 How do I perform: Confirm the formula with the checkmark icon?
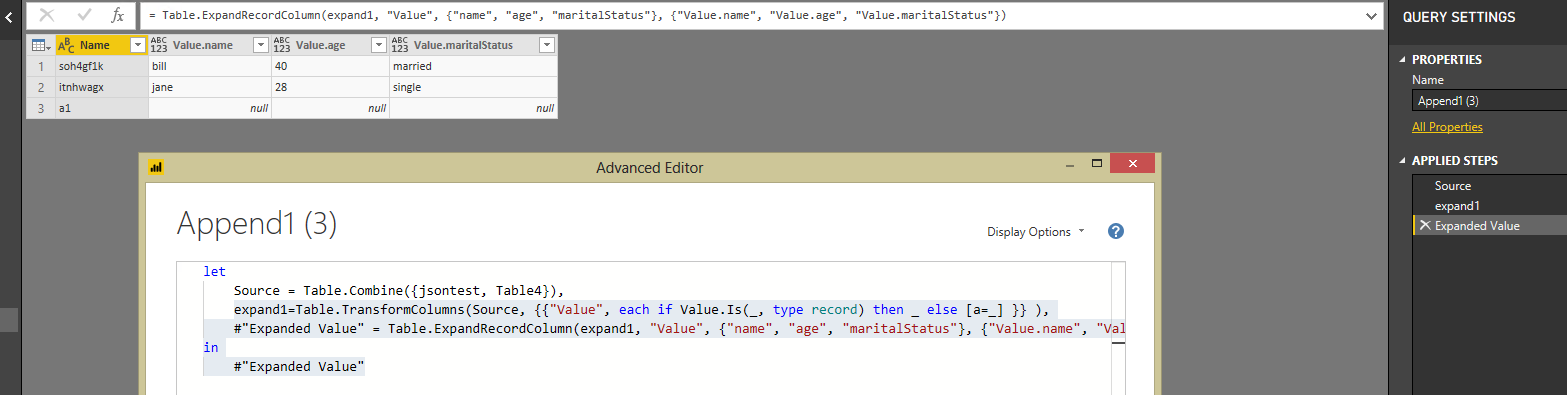84,16
